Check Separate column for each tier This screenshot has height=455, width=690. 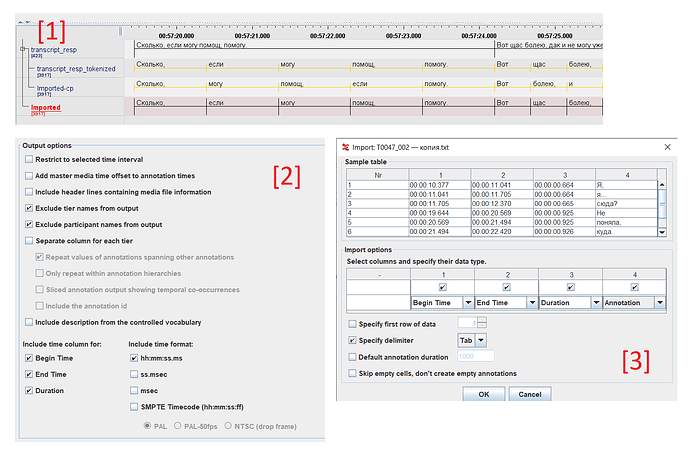tap(28, 241)
